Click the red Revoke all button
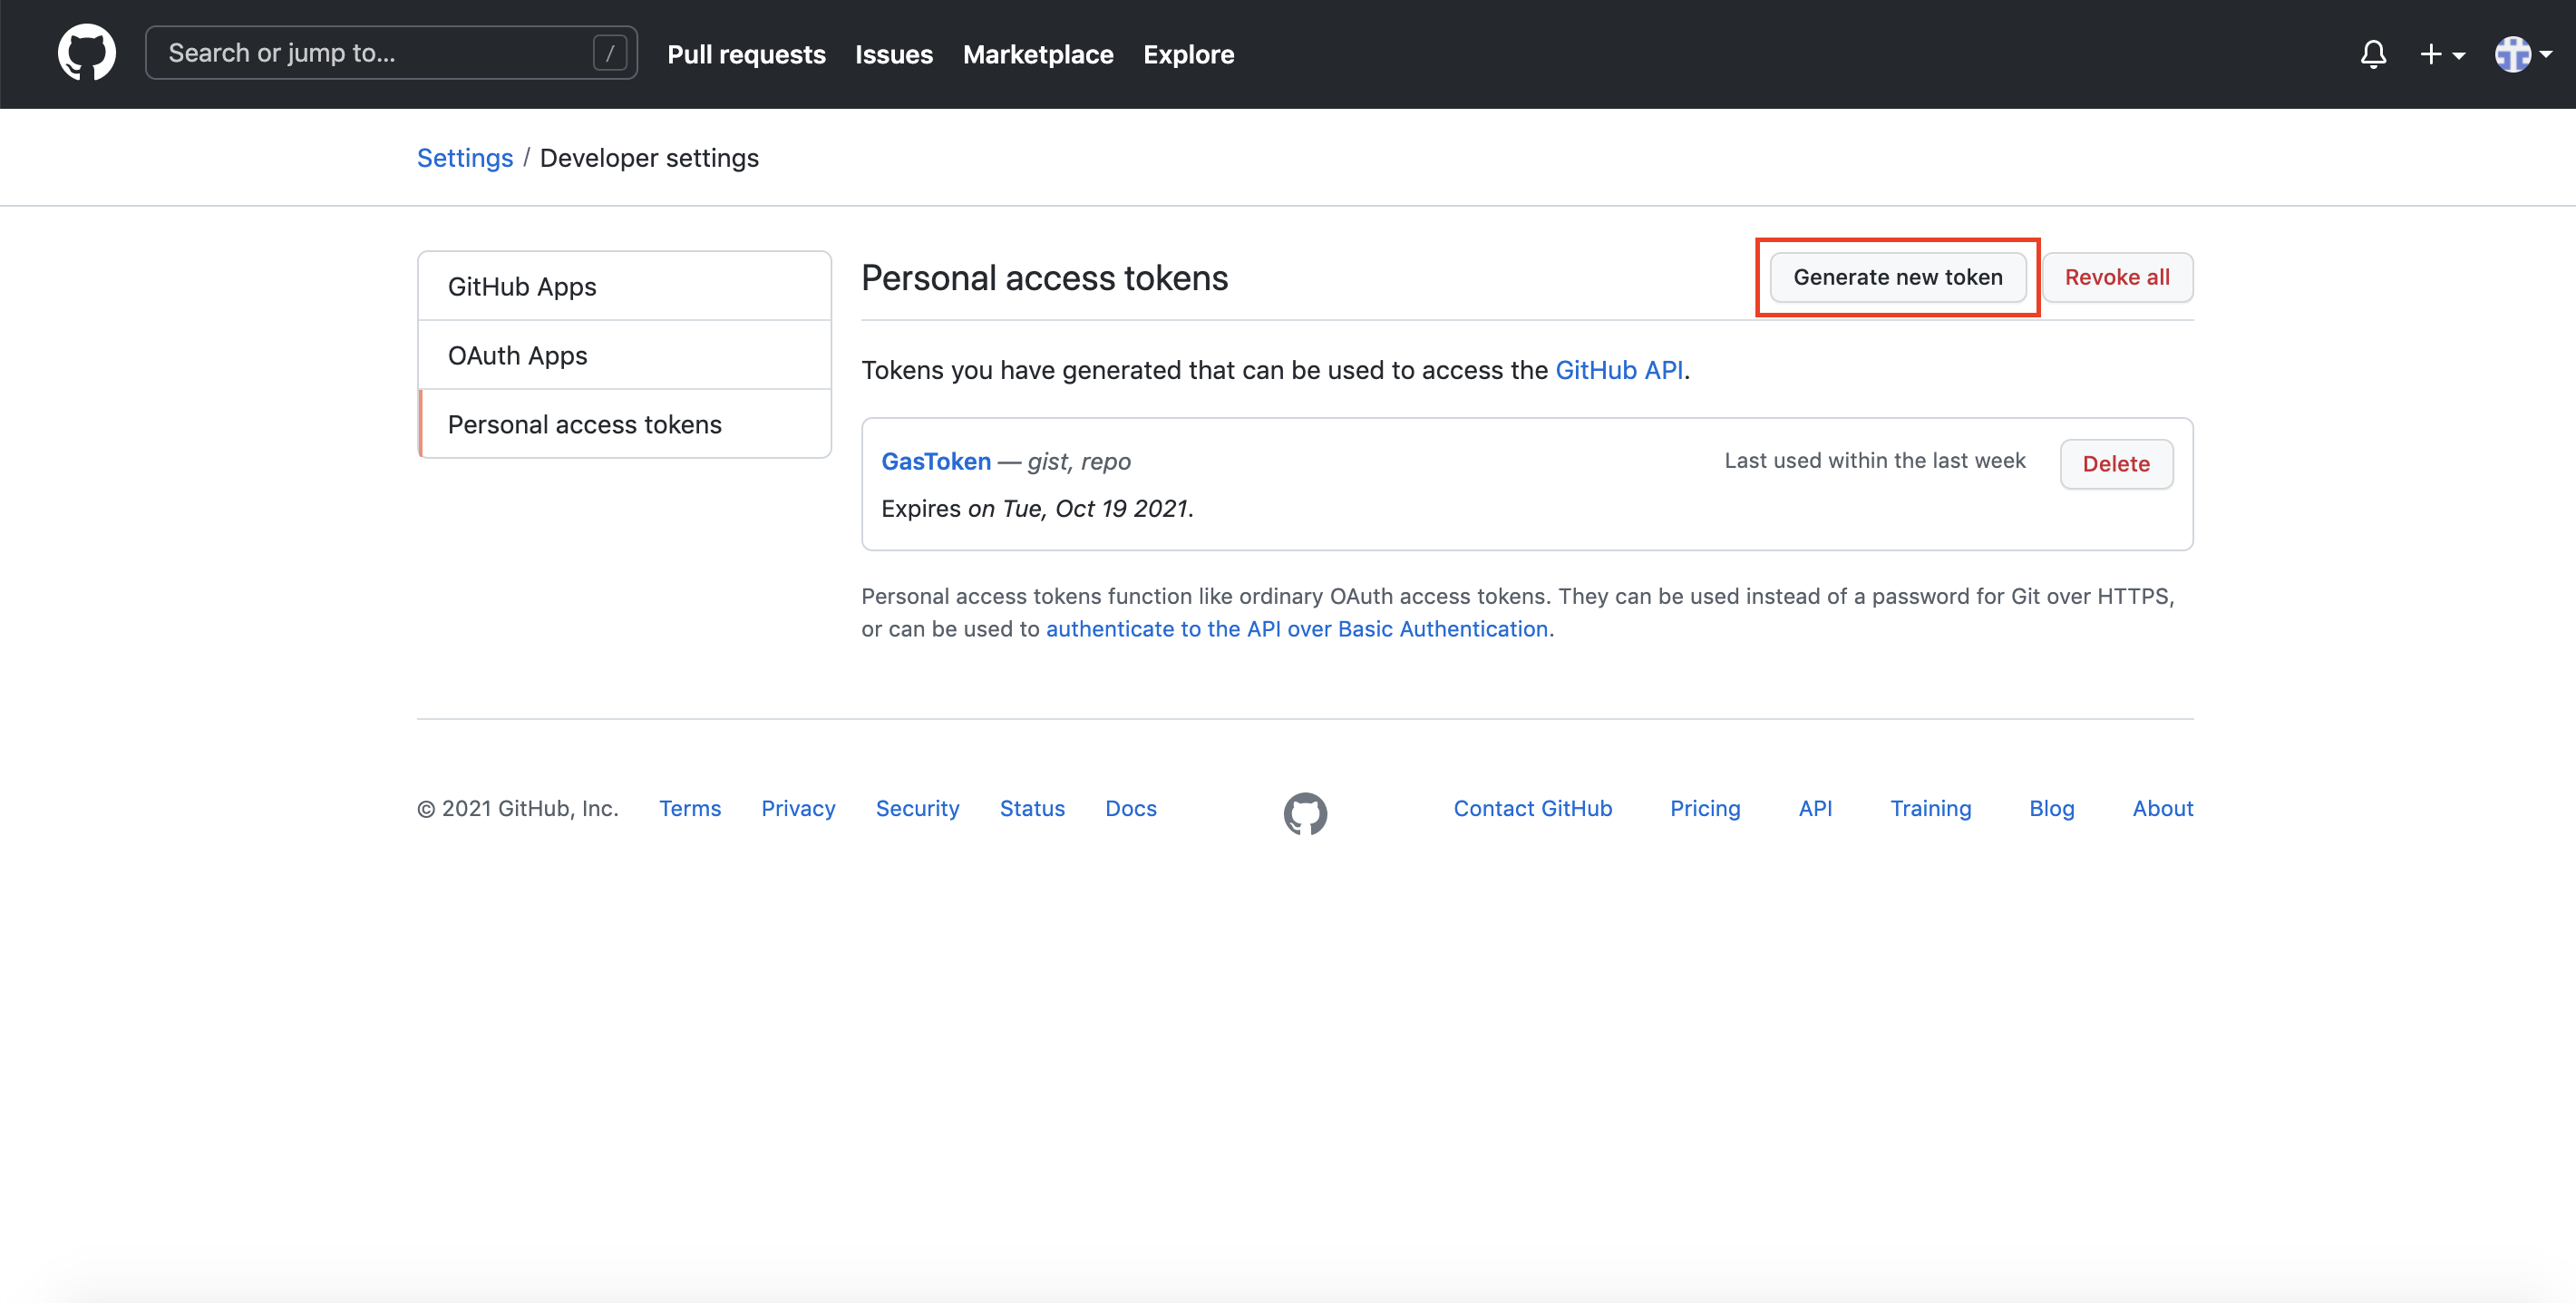The width and height of the screenshot is (2576, 1303). point(2116,277)
